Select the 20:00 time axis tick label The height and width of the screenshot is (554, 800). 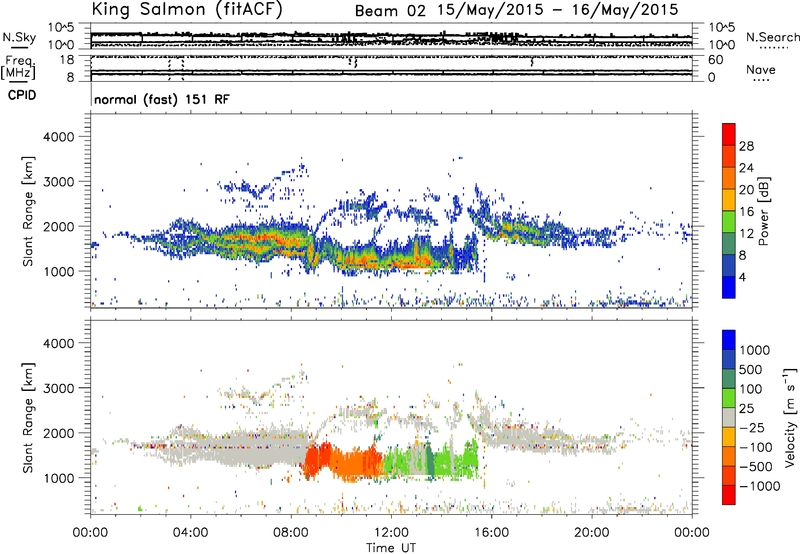click(592, 533)
